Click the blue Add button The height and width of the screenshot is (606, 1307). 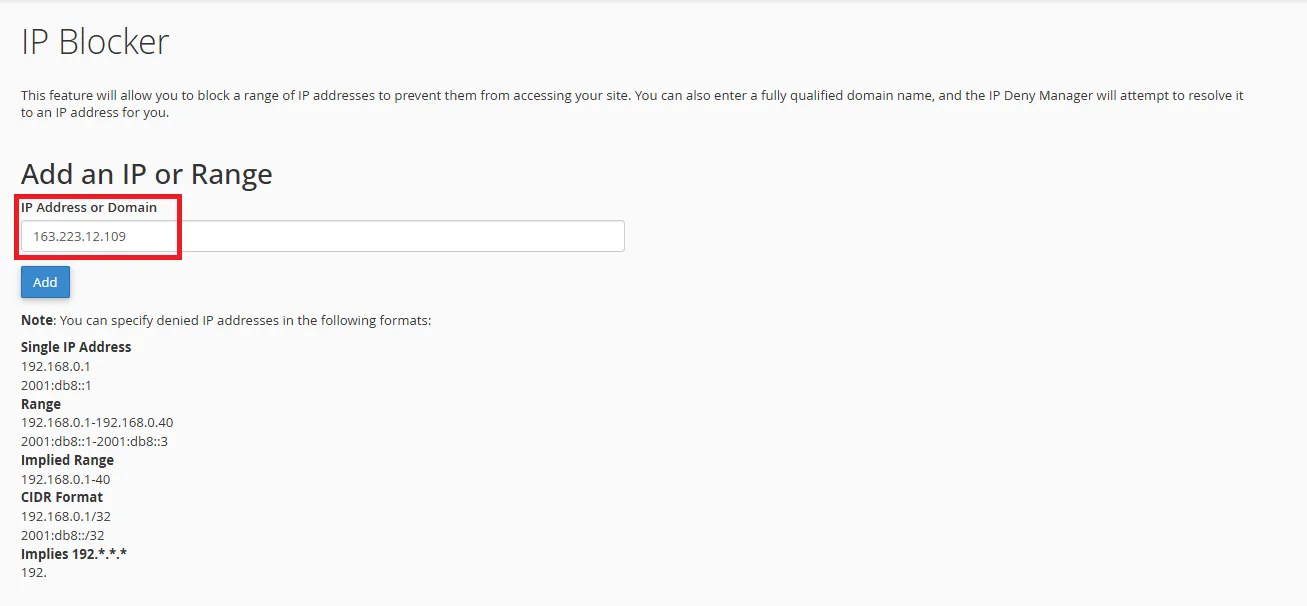tap(45, 282)
